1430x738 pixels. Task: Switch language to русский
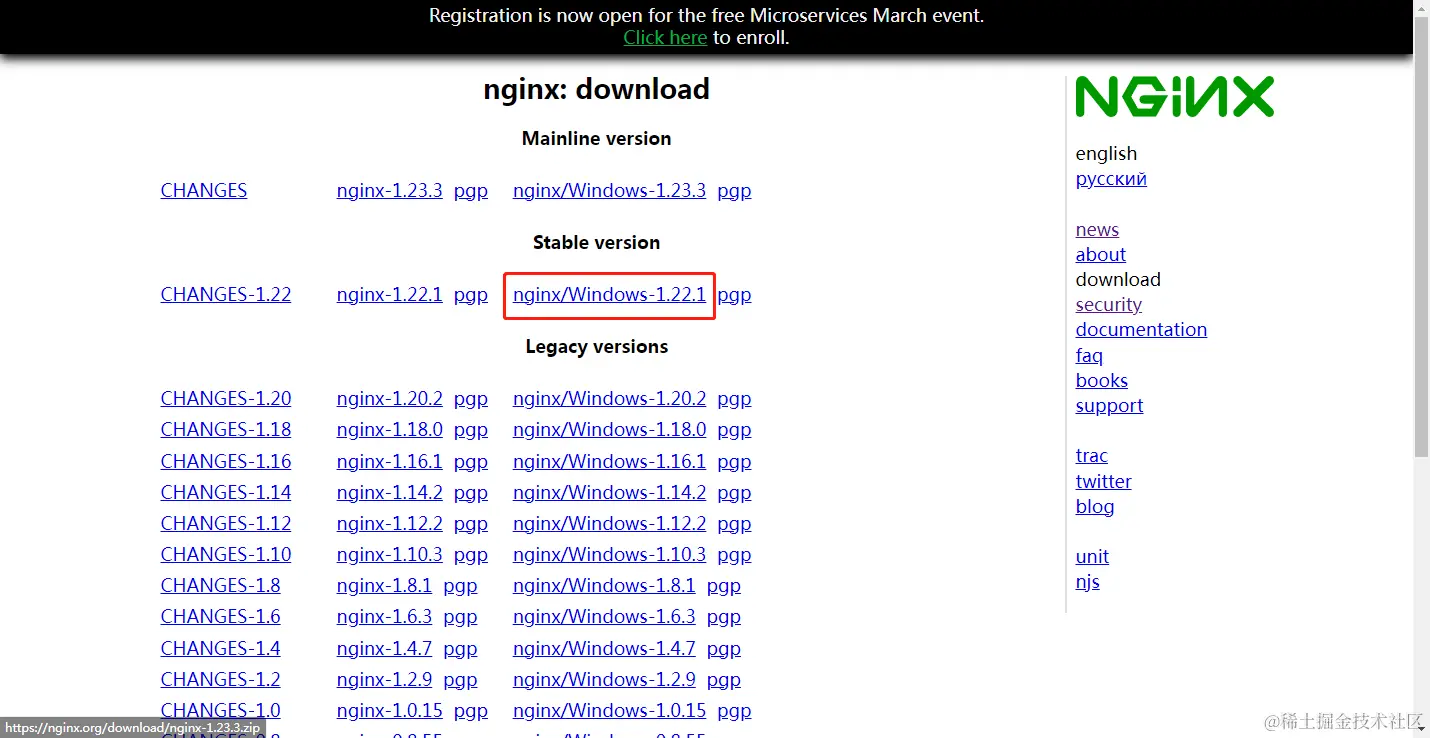1111,179
